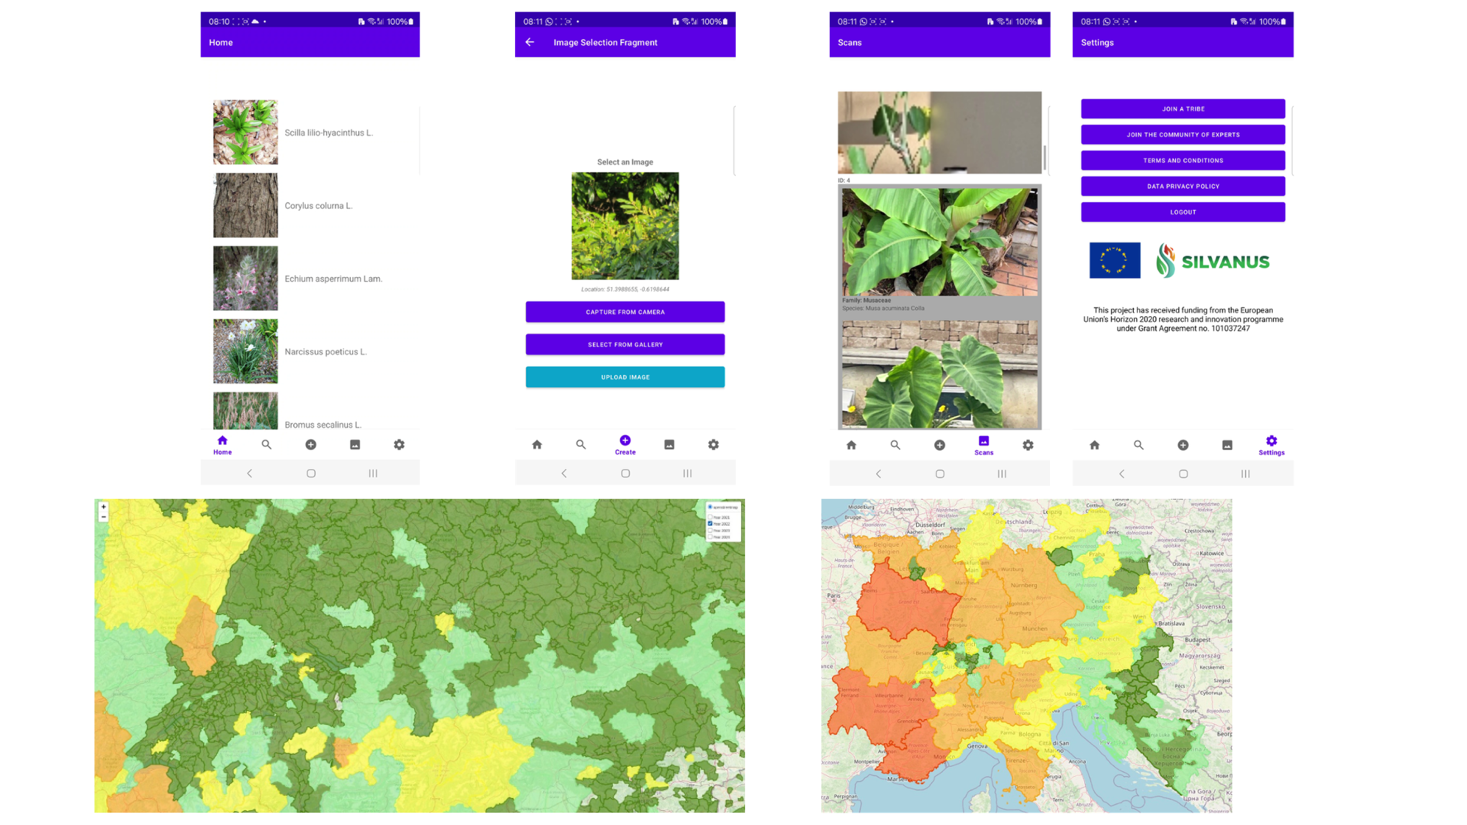This screenshot has height=825, width=1467.
Task: Tap Android back arrow under the Image Selection screen
Action: [564, 473]
